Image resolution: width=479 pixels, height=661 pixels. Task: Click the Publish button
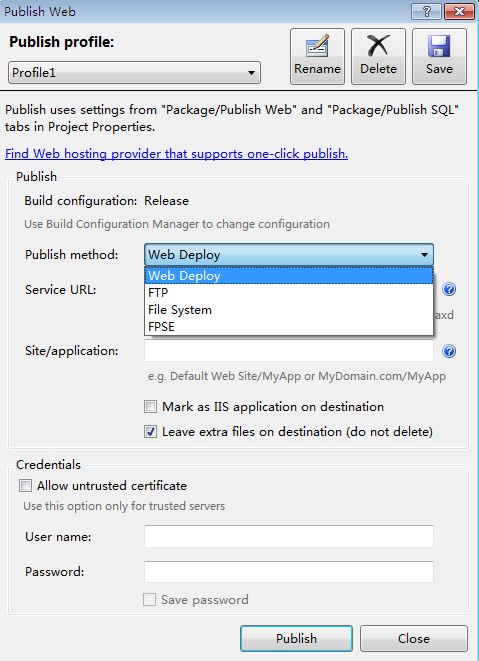pos(296,638)
